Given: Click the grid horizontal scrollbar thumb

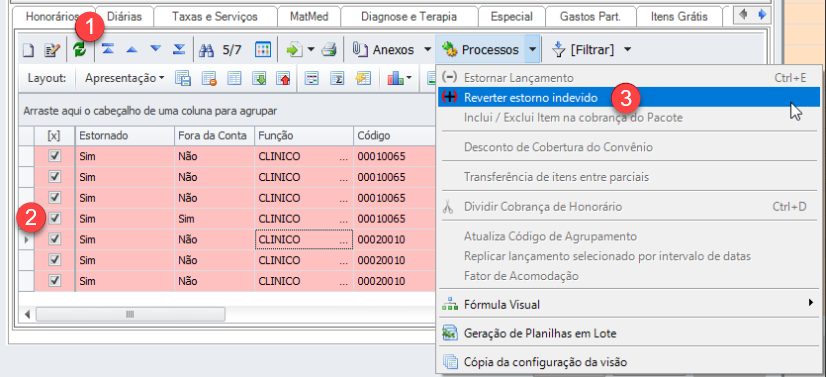Looking at the screenshot, I should [130, 314].
